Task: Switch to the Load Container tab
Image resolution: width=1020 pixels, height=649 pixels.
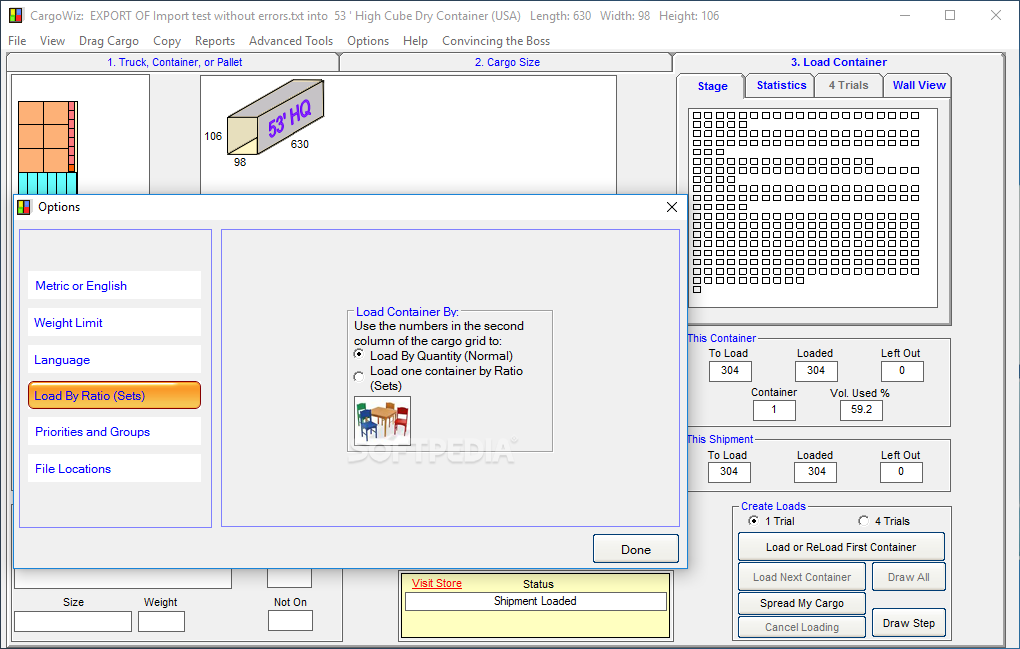Action: click(x=839, y=62)
